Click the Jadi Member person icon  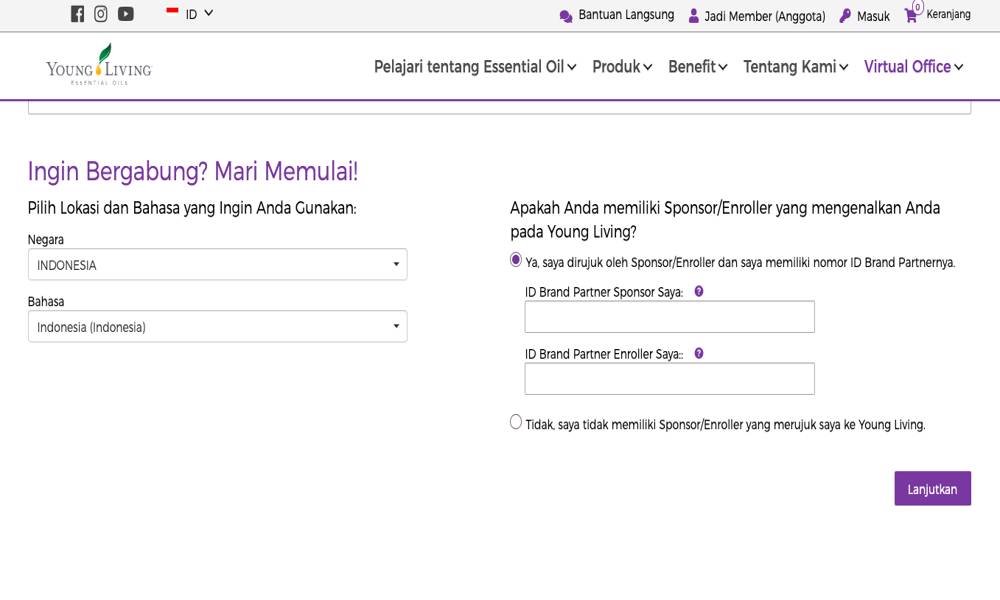tap(694, 16)
